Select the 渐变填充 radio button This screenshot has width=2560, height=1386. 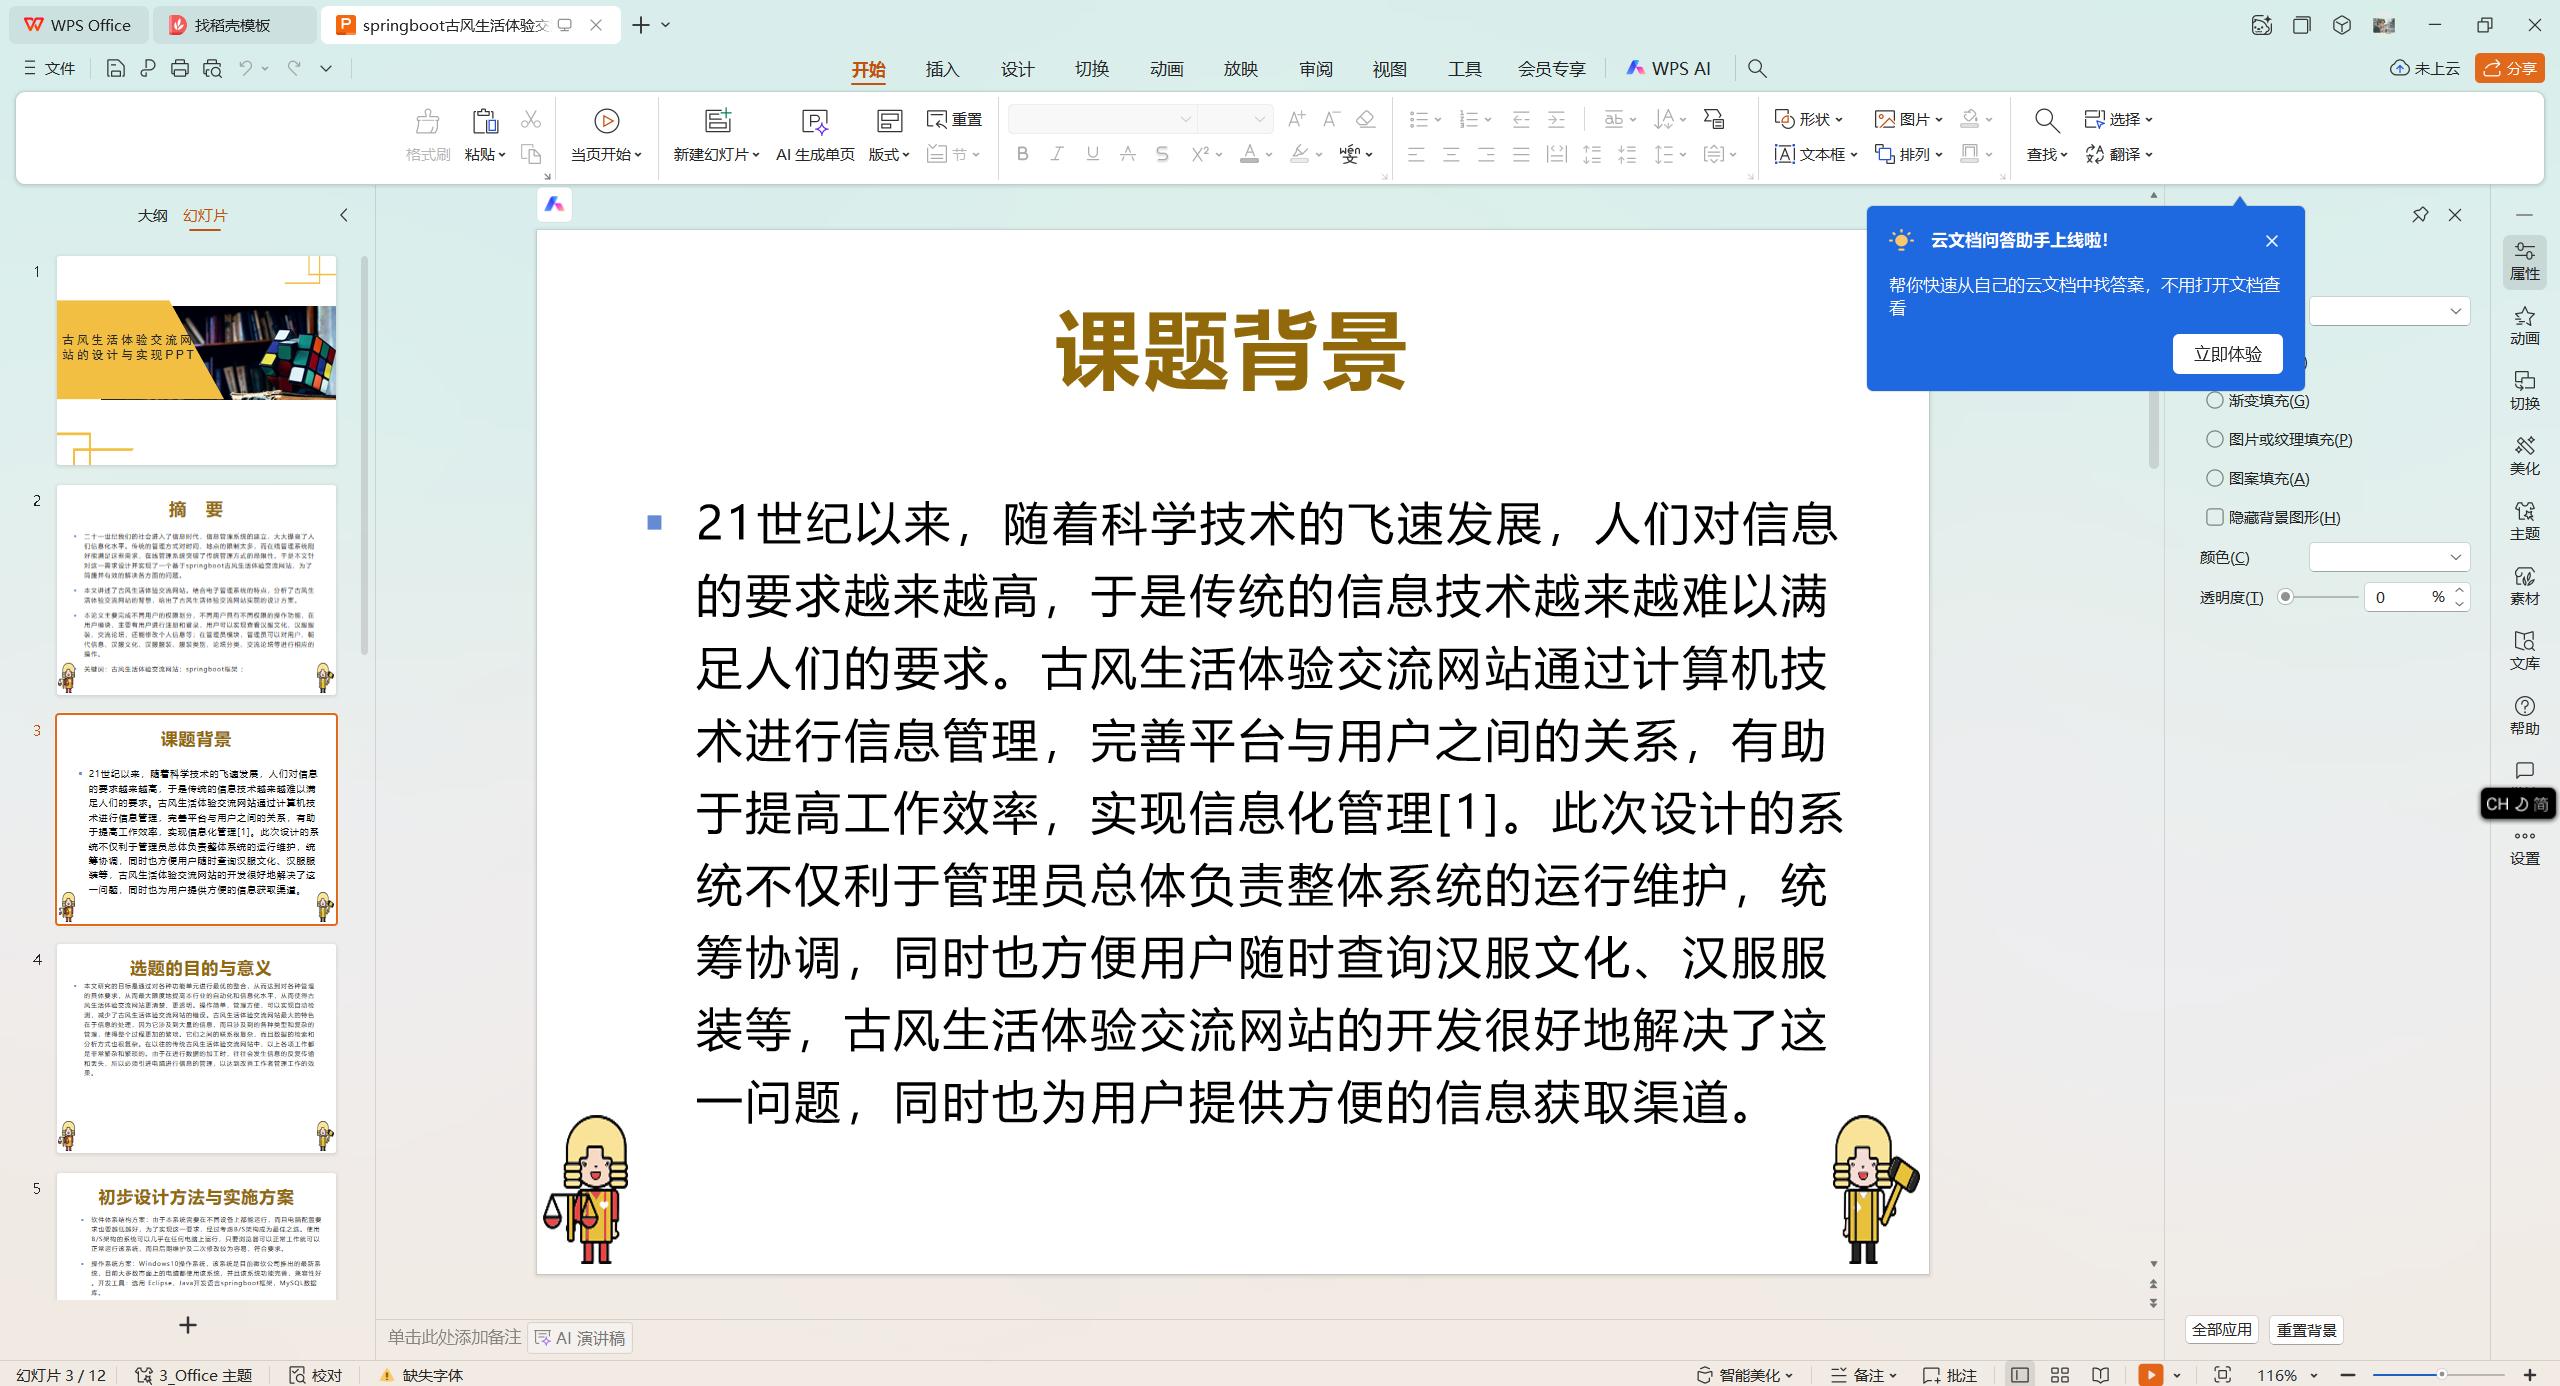[x=2215, y=400]
